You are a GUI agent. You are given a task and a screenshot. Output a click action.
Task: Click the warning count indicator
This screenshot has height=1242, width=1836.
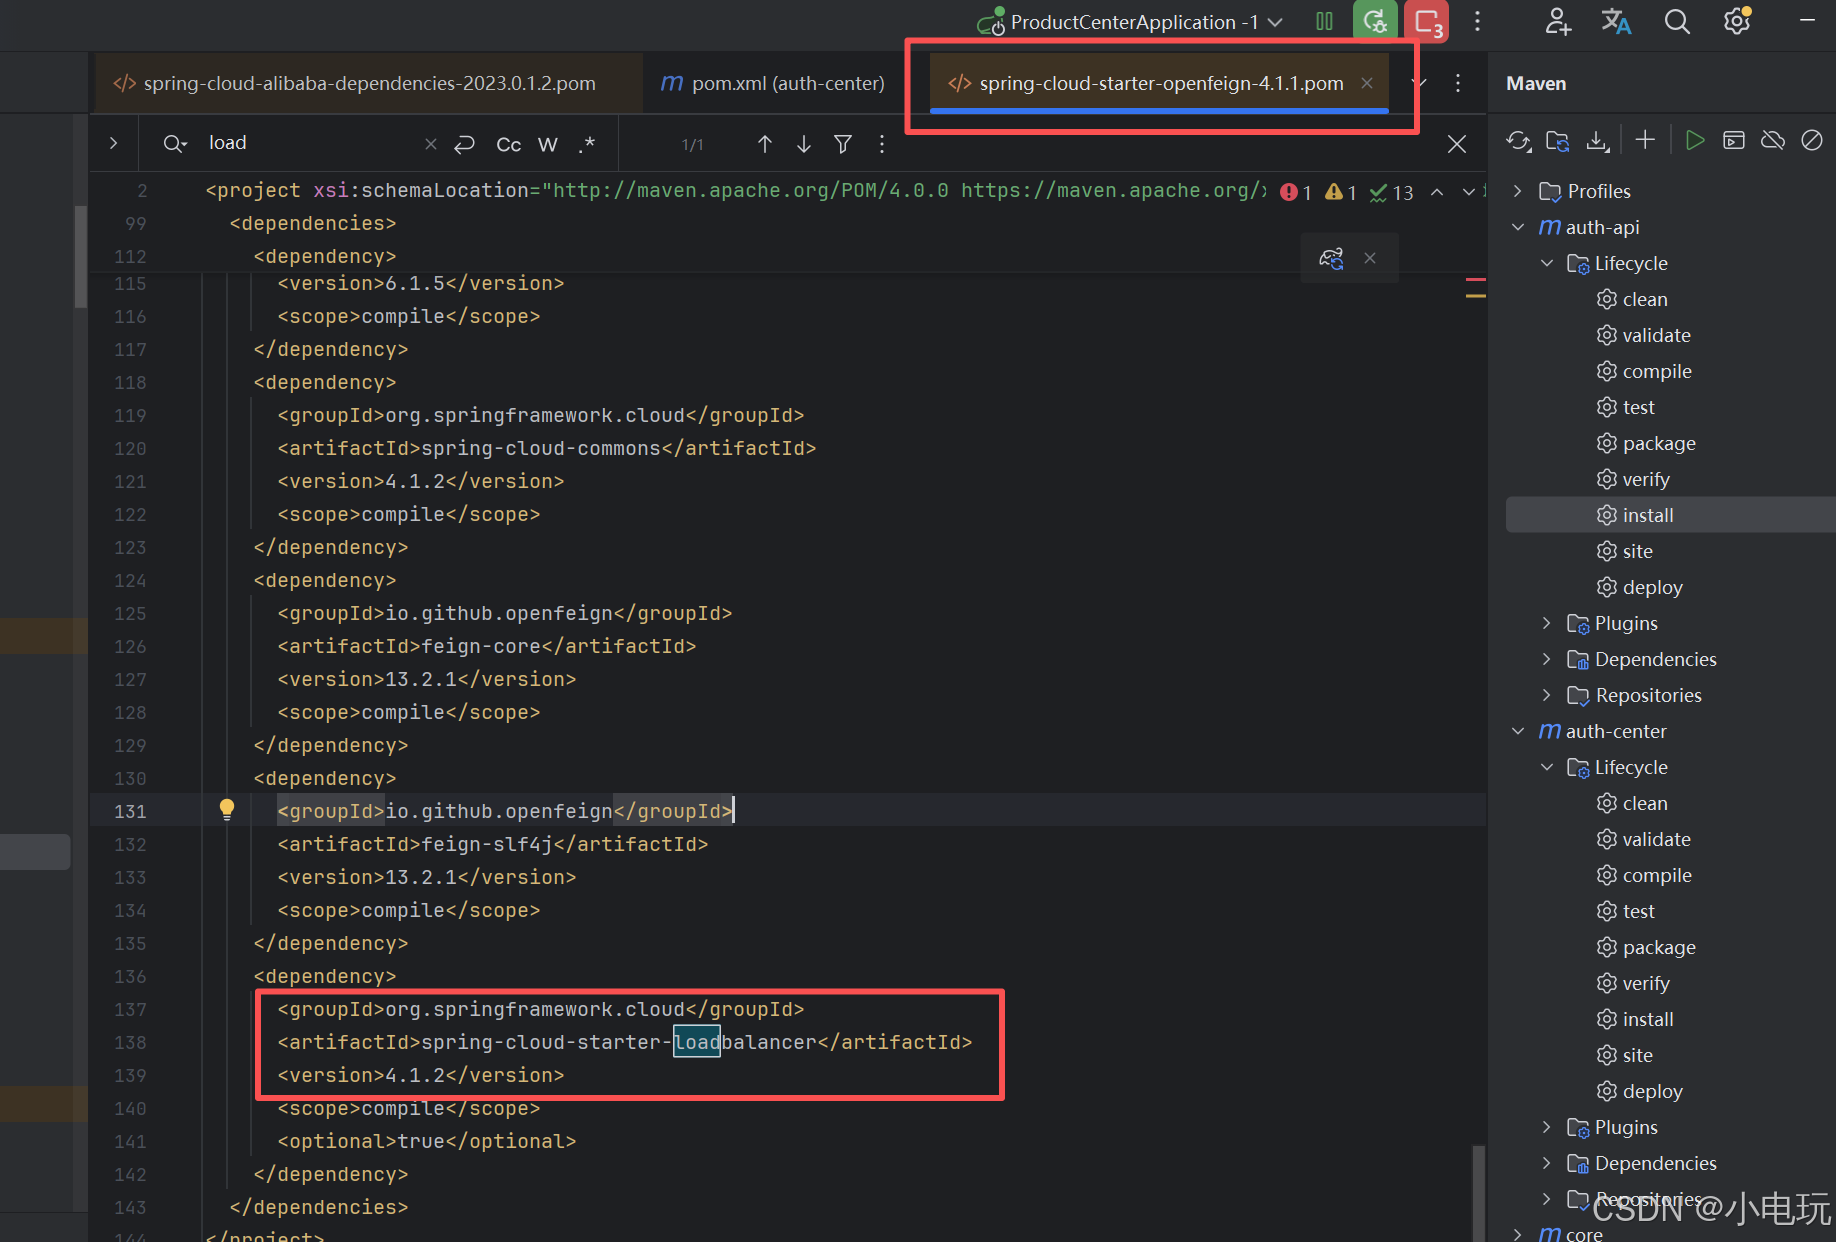(x=1341, y=192)
